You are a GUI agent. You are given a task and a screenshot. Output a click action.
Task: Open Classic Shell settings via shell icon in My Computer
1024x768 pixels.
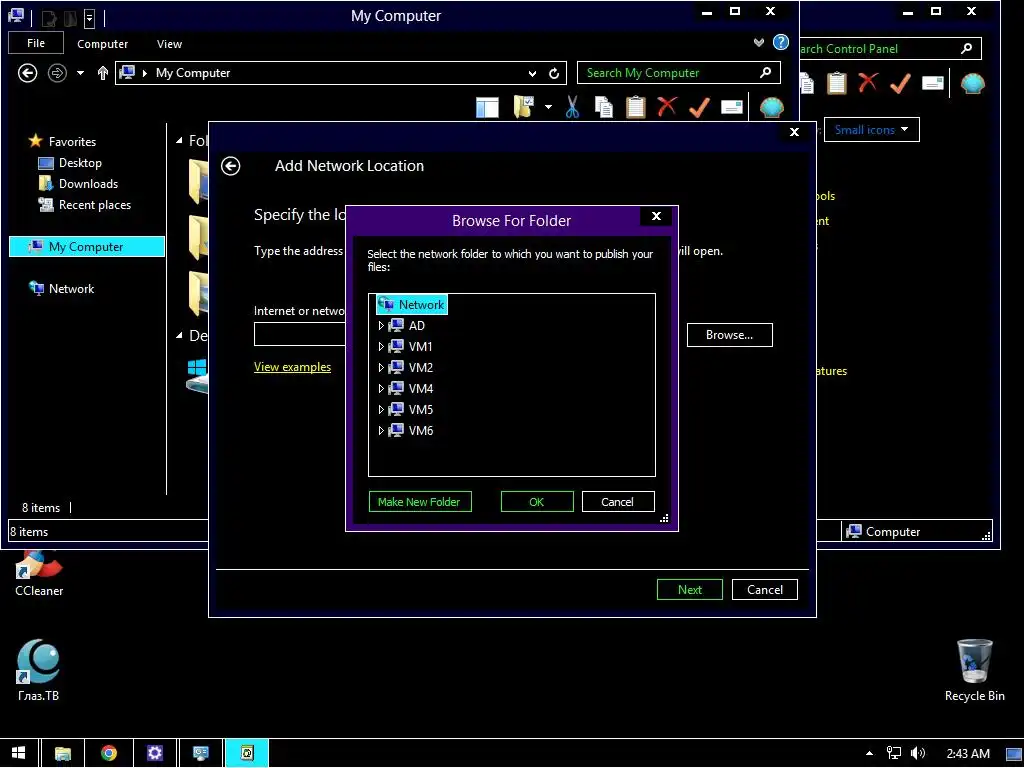pyautogui.click(x=771, y=106)
